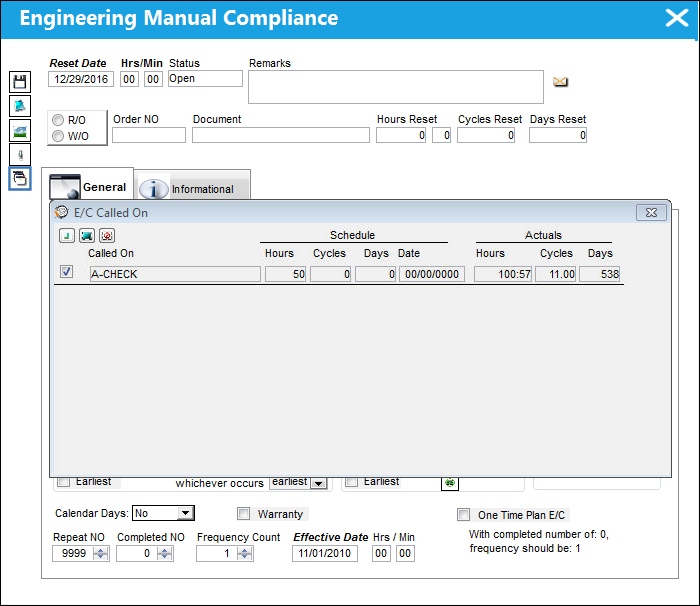This screenshot has height=606, width=700.
Task: Click the Reset Date minutes field
Action: click(153, 79)
